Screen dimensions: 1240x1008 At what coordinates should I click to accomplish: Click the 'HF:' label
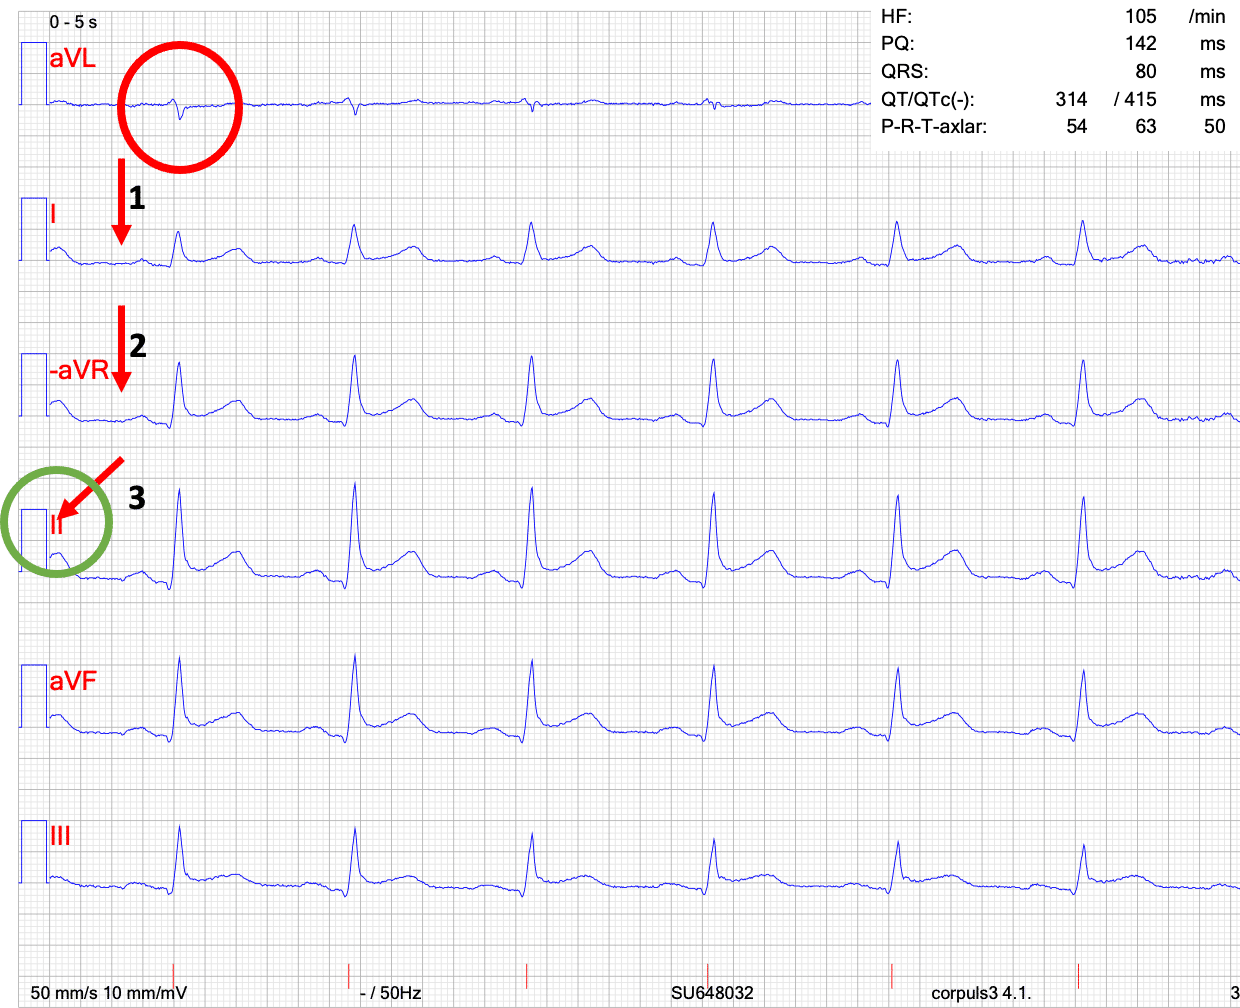tap(896, 16)
